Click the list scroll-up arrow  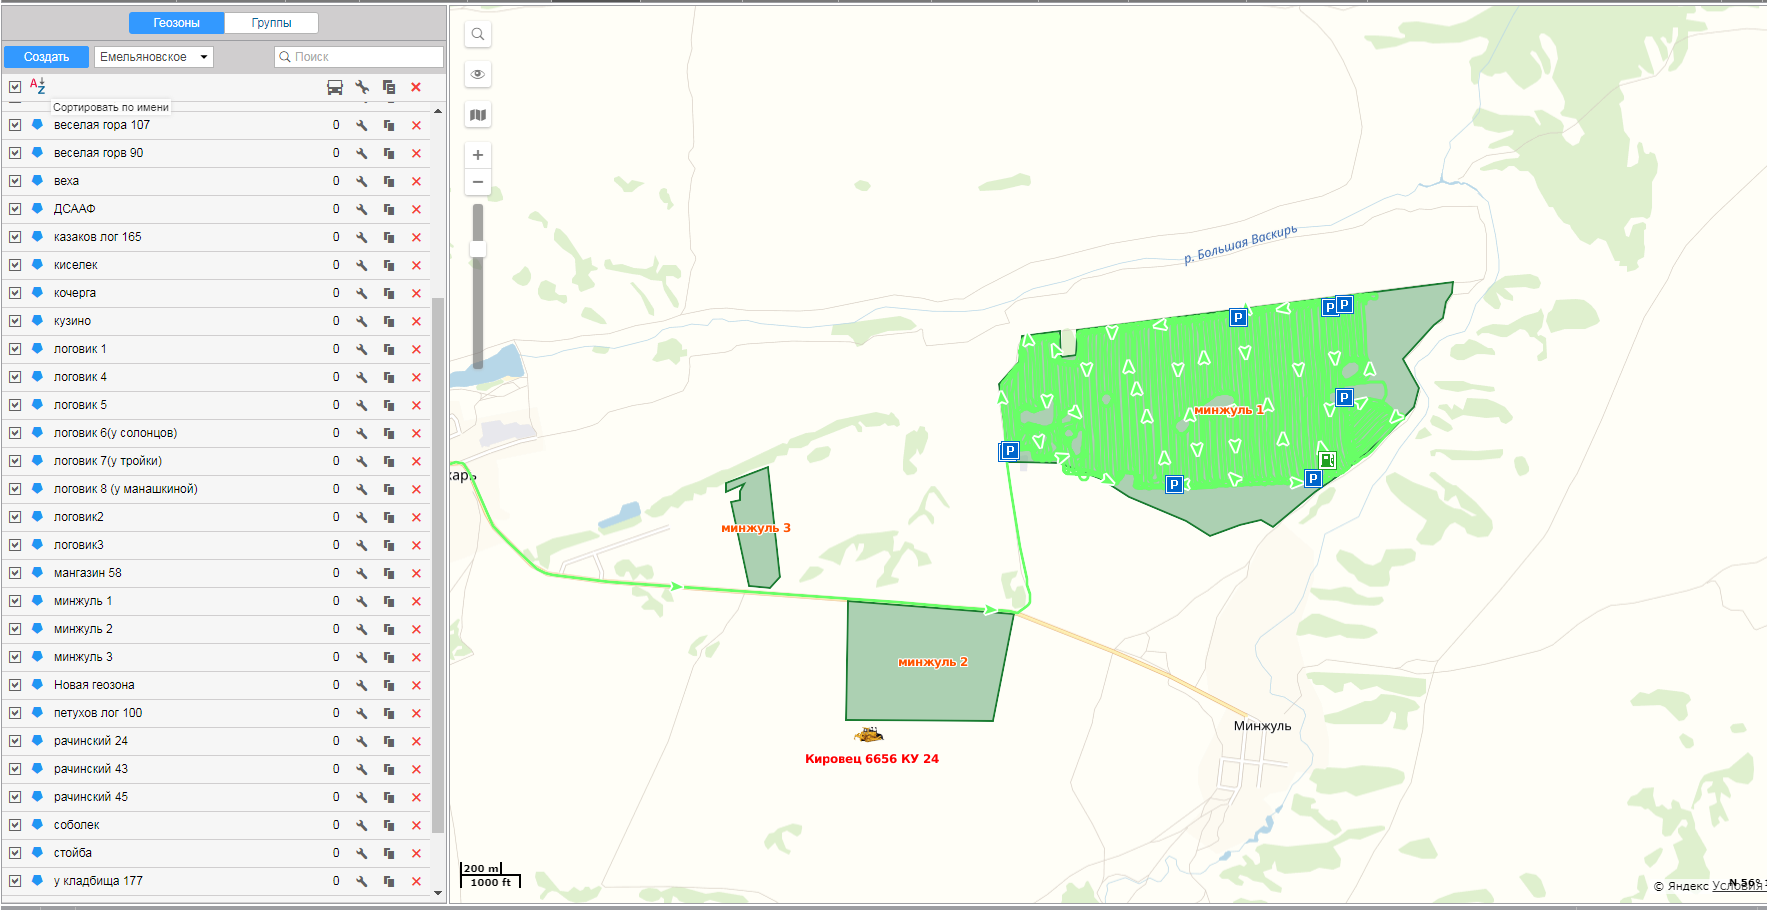pyautogui.click(x=438, y=111)
